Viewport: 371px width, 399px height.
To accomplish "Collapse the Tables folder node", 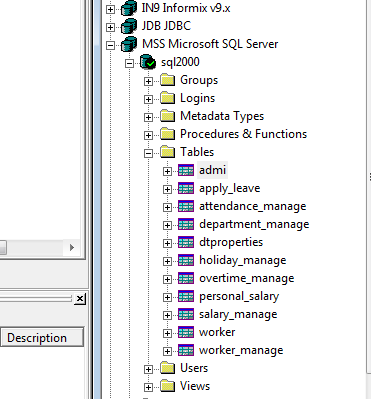I will point(148,153).
